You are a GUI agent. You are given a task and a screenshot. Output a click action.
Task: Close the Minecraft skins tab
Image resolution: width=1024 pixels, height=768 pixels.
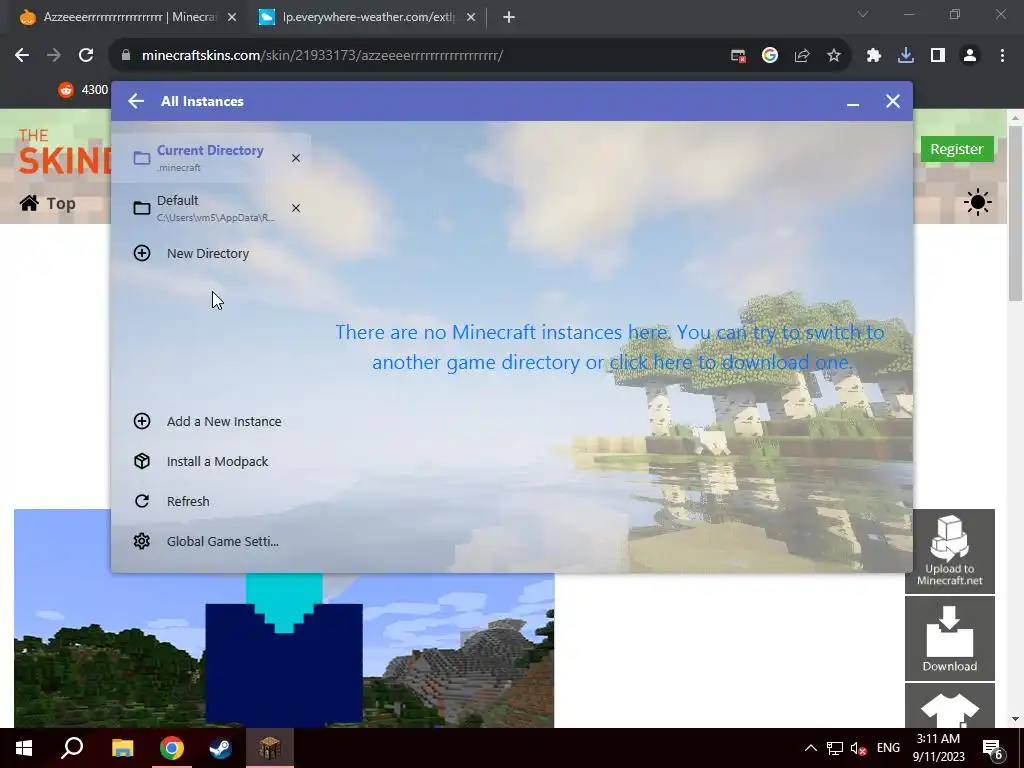232,18
